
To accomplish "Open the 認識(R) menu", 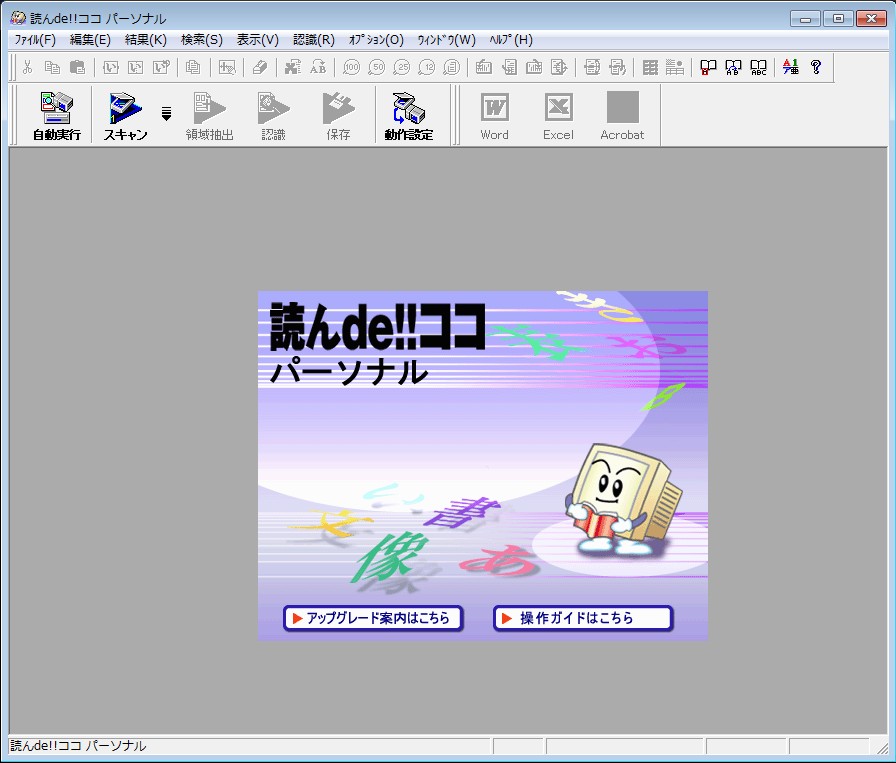I will tap(314, 40).
